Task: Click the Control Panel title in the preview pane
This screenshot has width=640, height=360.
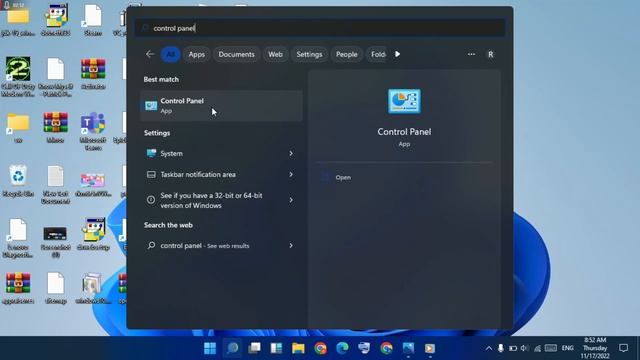Action: tap(404, 131)
